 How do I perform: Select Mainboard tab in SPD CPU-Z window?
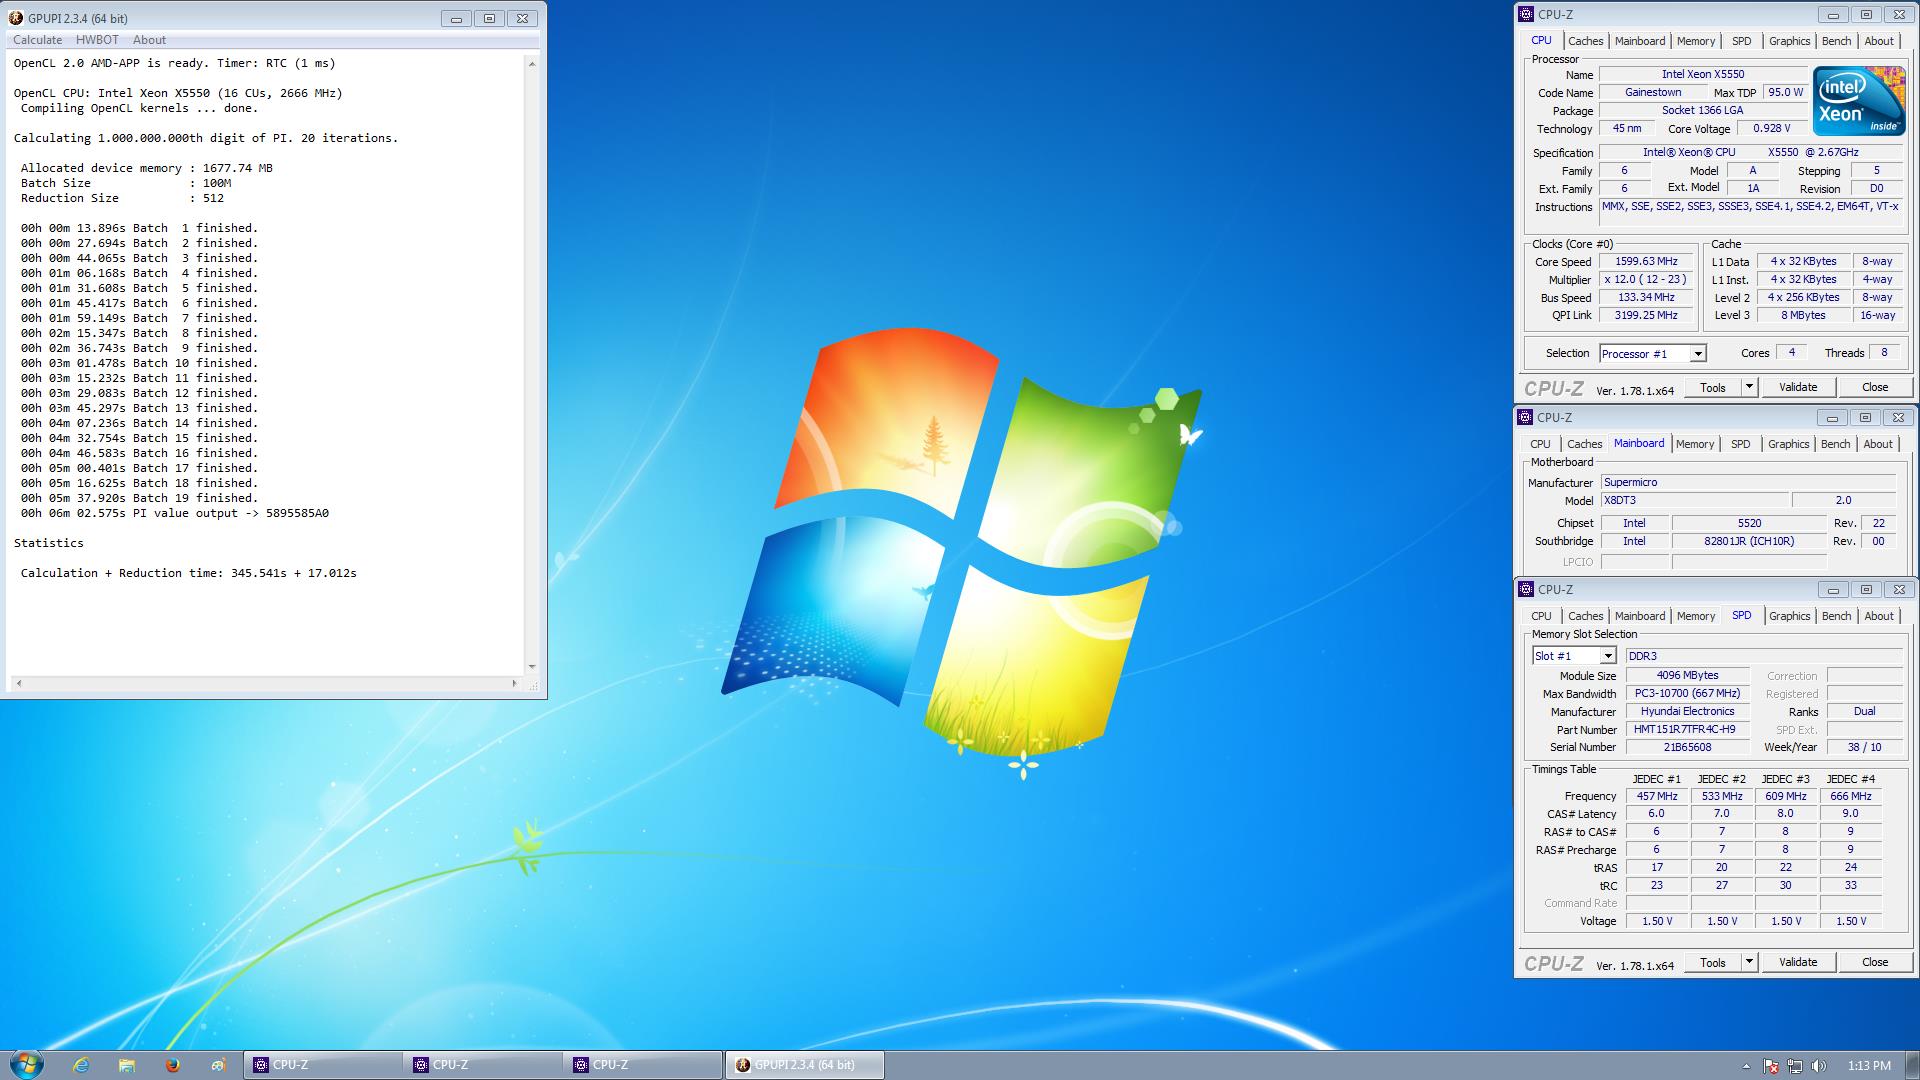[1640, 616]
